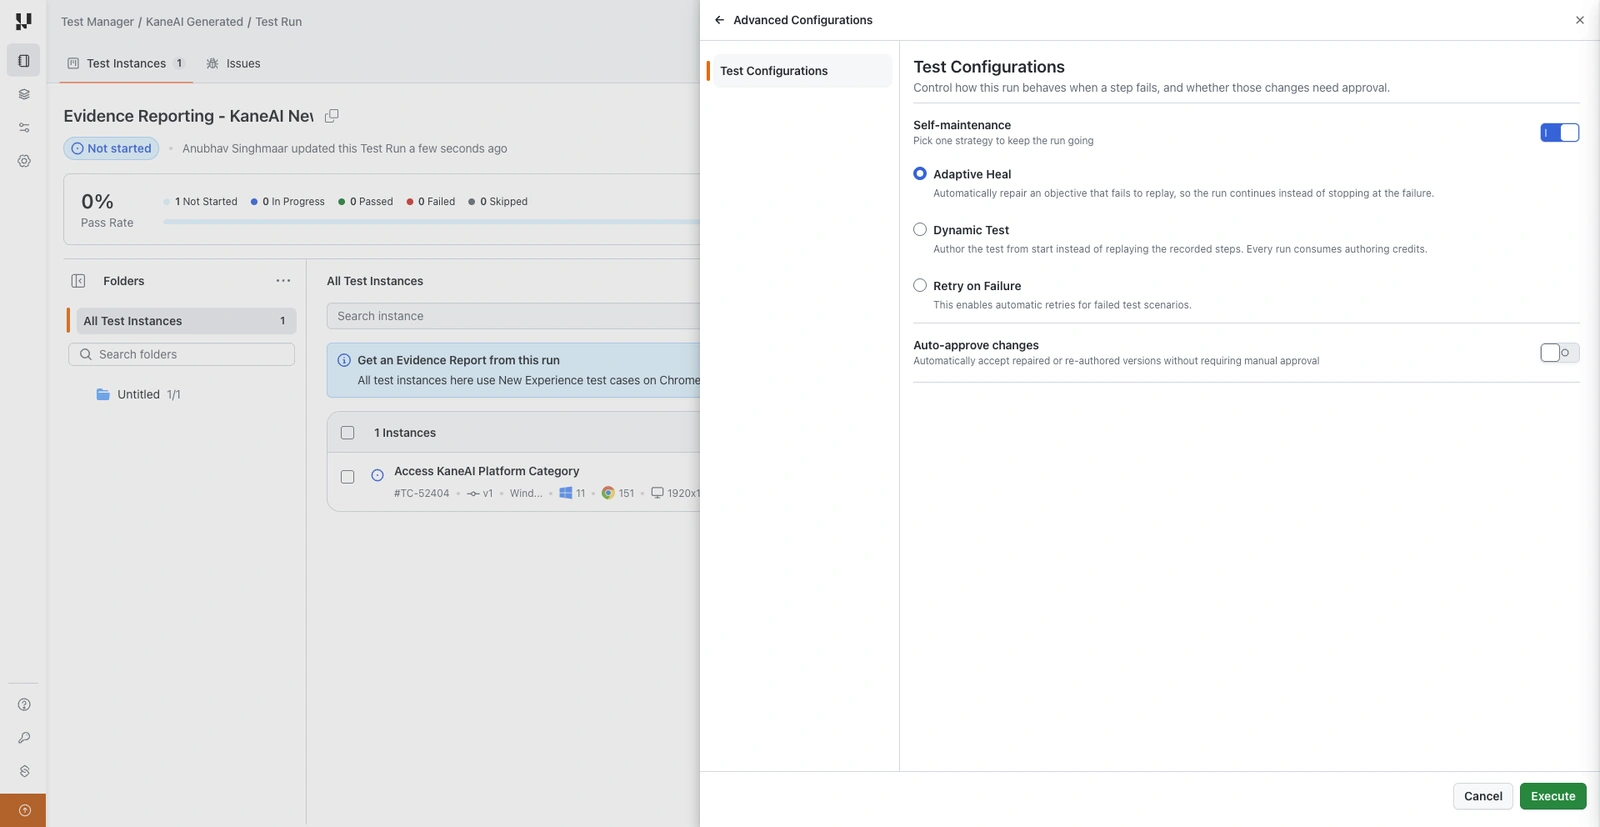The height and width of the screenshot is (827, 1600).
Task: Click the Windows OS icon
Action: [566, 493]
